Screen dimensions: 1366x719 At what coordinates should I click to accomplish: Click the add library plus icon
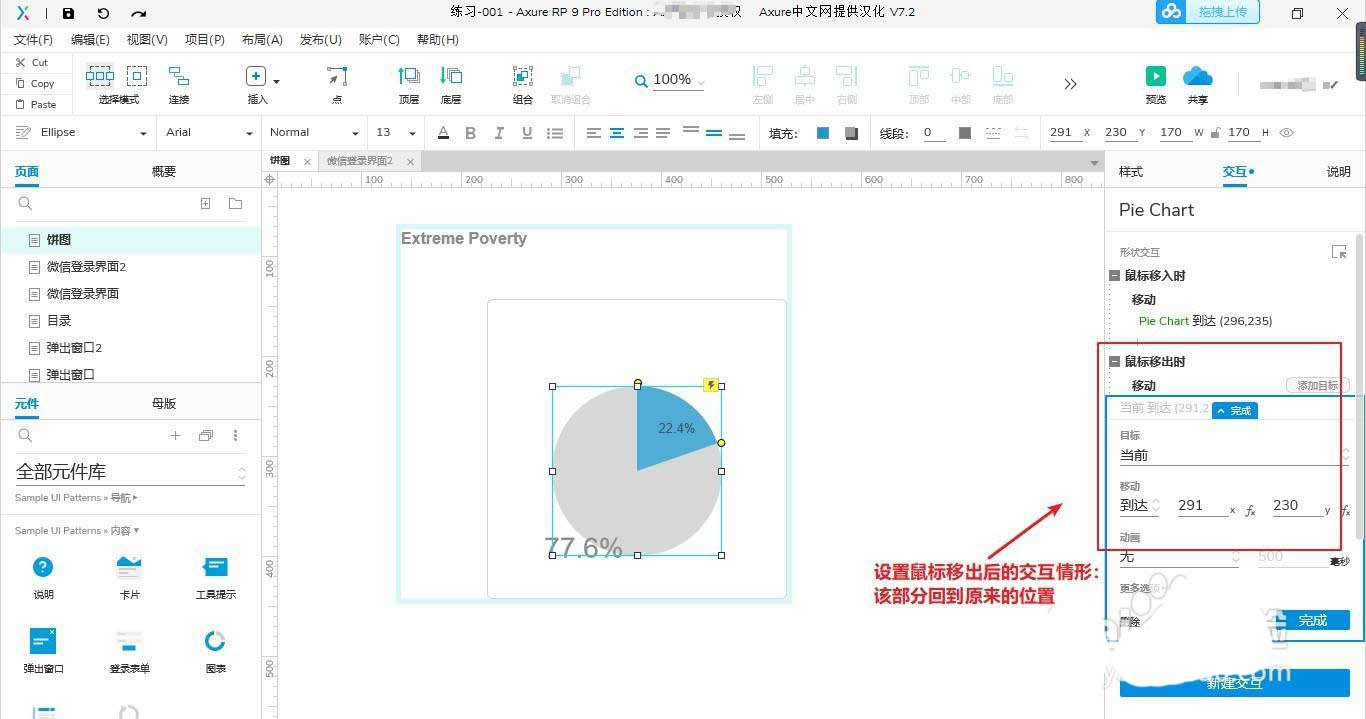(x=175, y=435)
